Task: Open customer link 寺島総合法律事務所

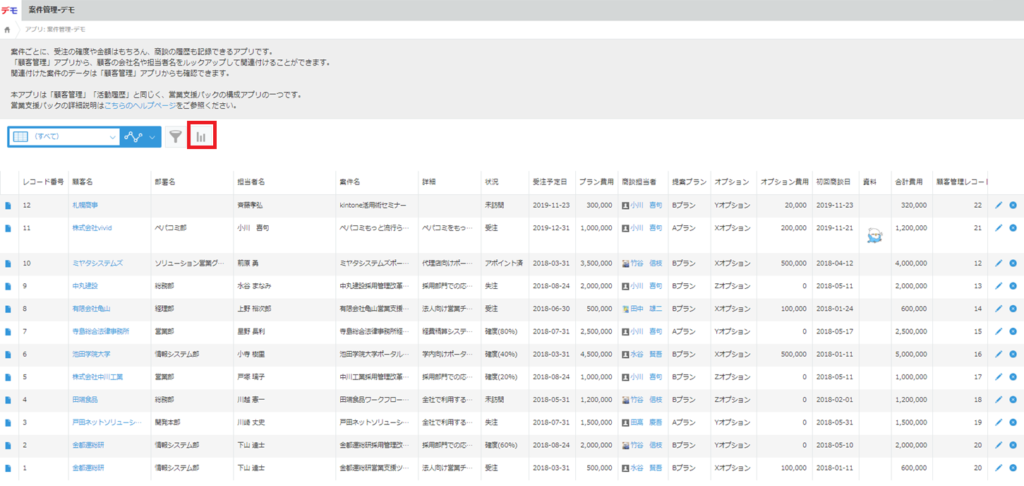Action: (x=101, y=331)
